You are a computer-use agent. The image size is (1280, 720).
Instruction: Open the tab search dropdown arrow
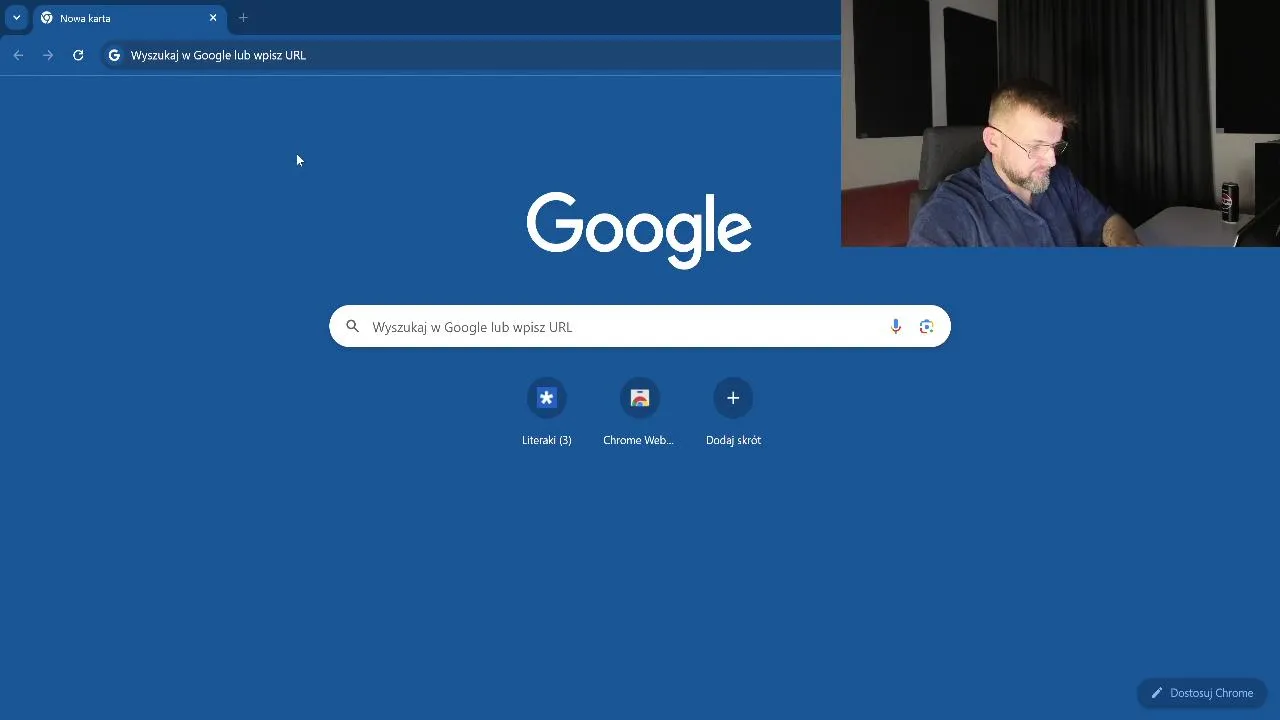(x=16, y=17)
